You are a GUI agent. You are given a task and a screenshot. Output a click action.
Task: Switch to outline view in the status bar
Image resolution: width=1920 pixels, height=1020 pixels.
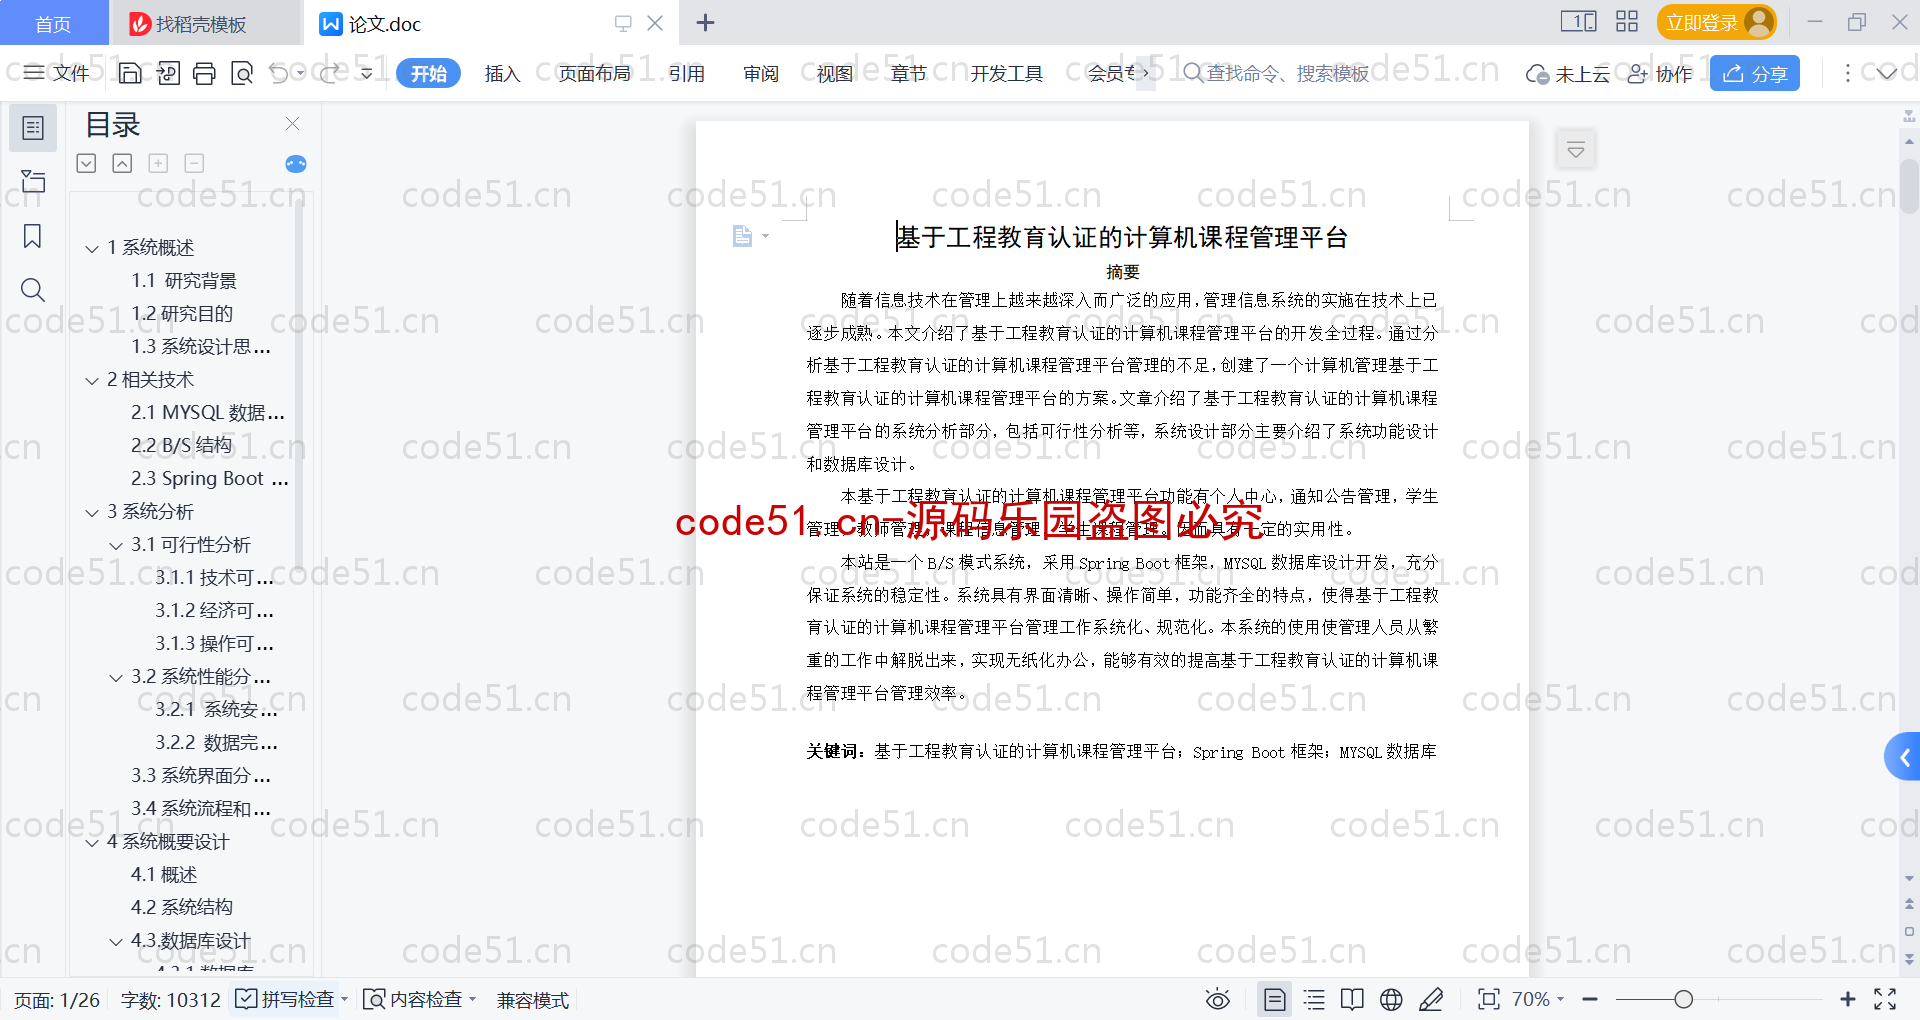(x=1314, y=999)
